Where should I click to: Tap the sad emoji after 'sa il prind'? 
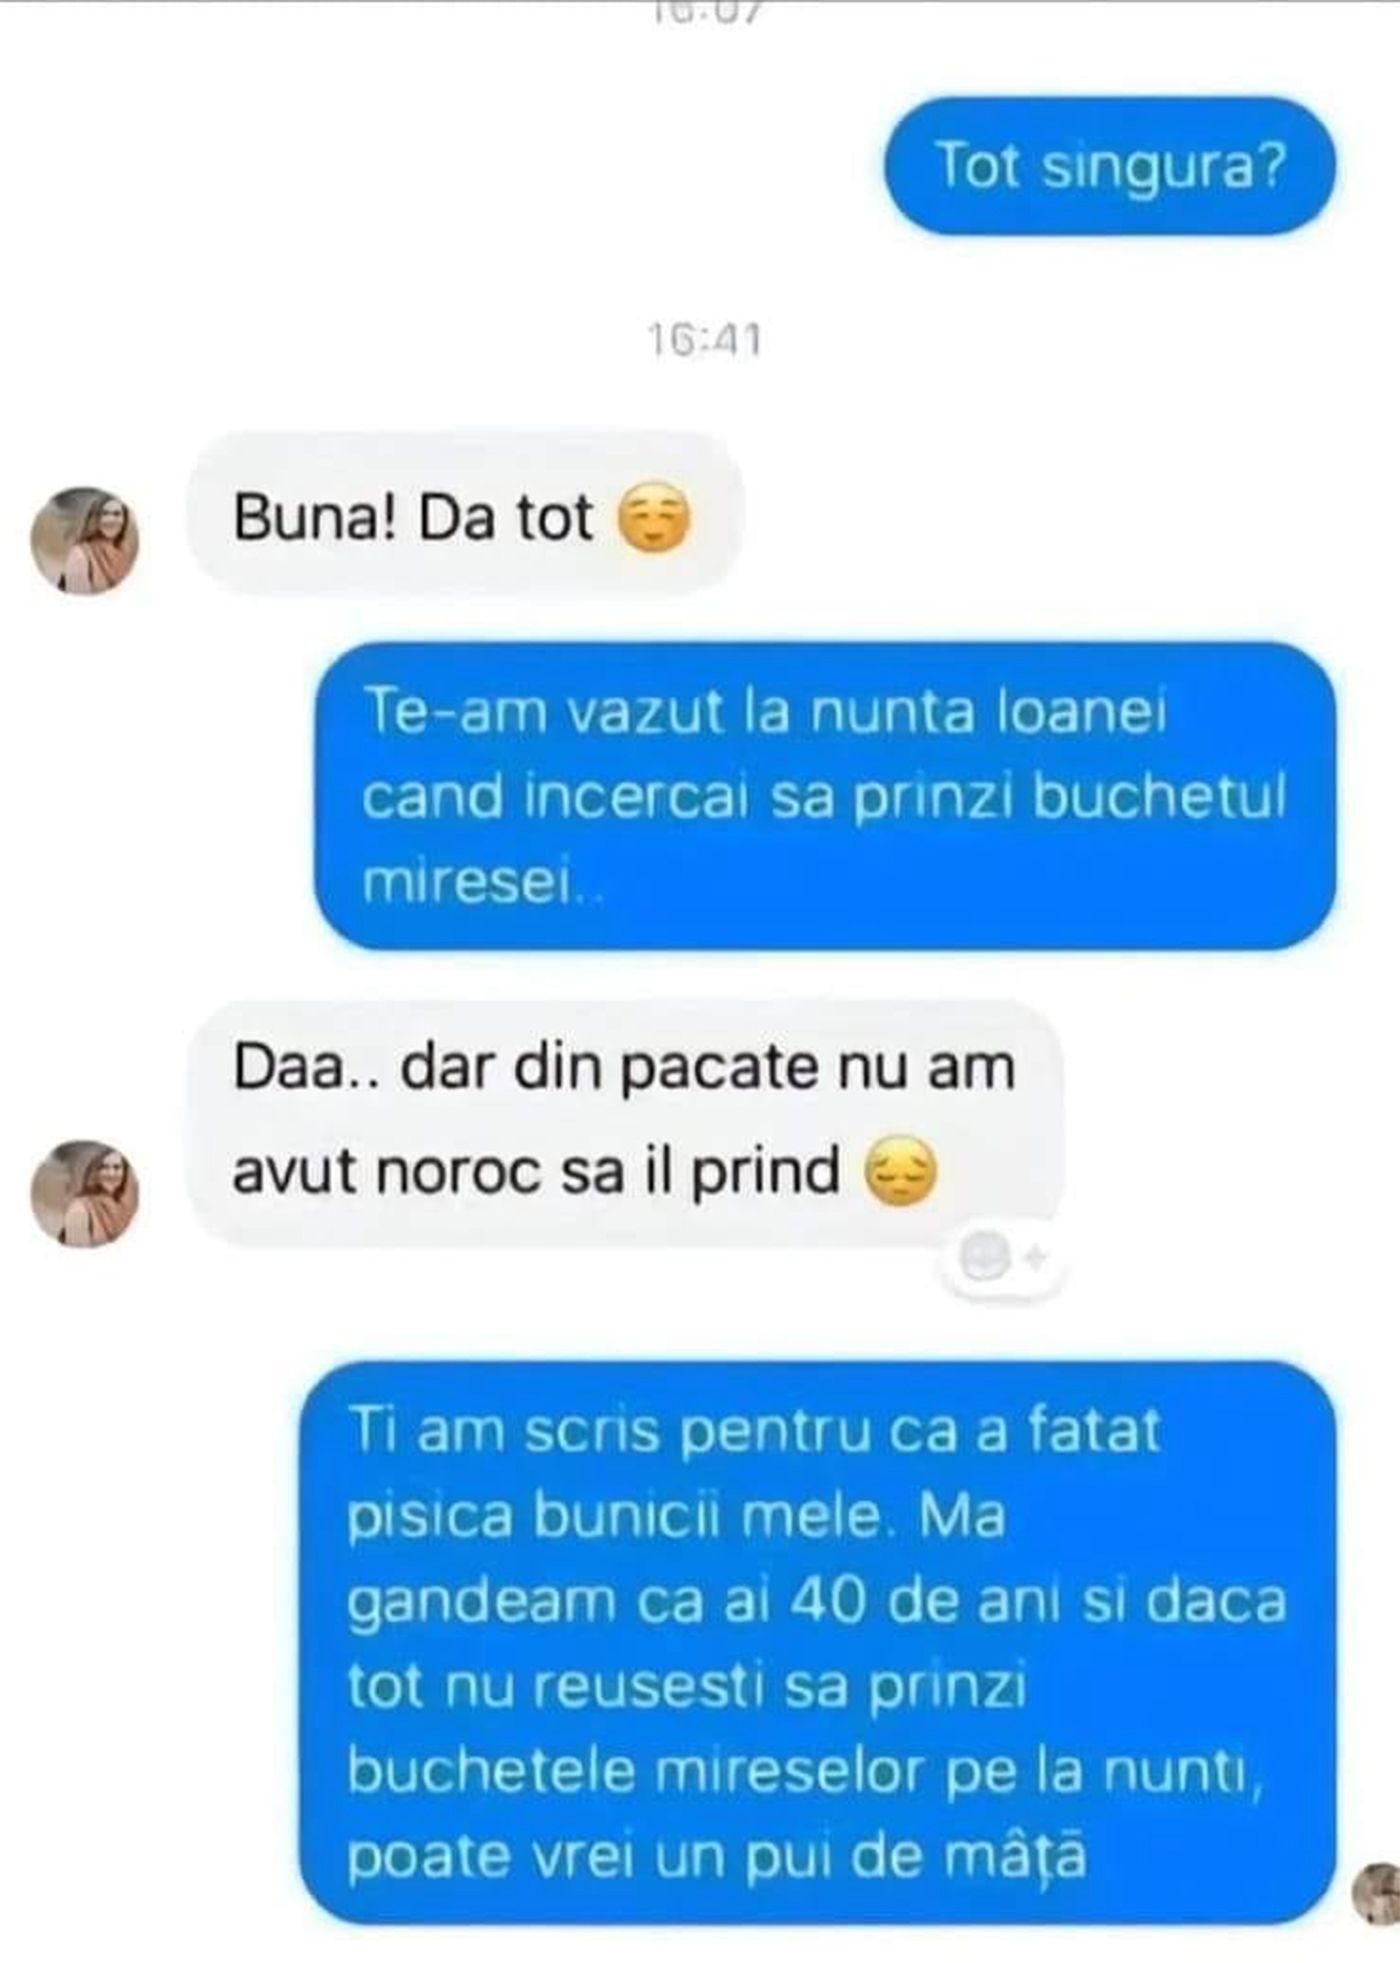pyautogui.click(x=899, y=1171)
